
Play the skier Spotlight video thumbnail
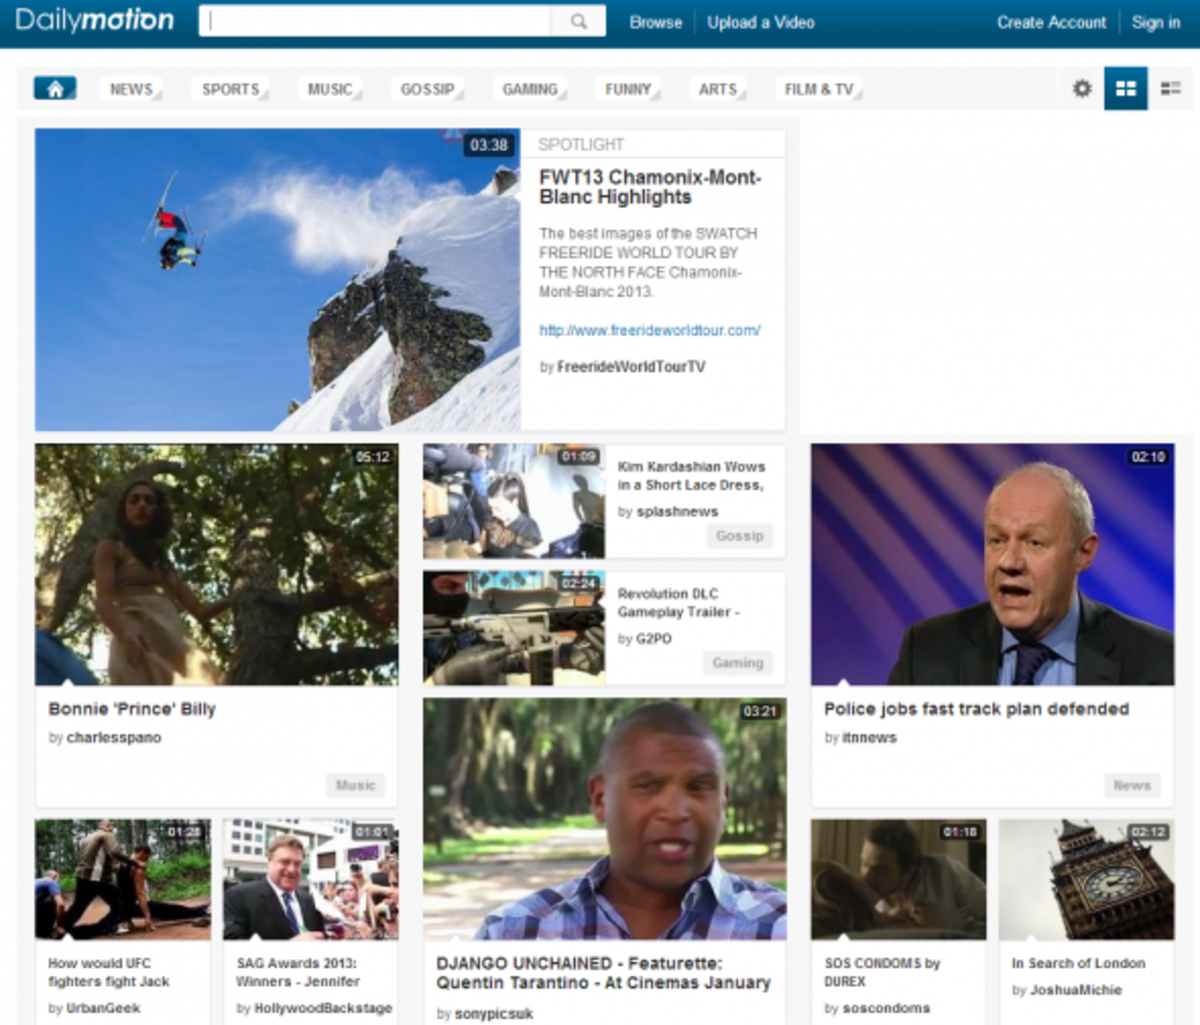click(277, 280)
